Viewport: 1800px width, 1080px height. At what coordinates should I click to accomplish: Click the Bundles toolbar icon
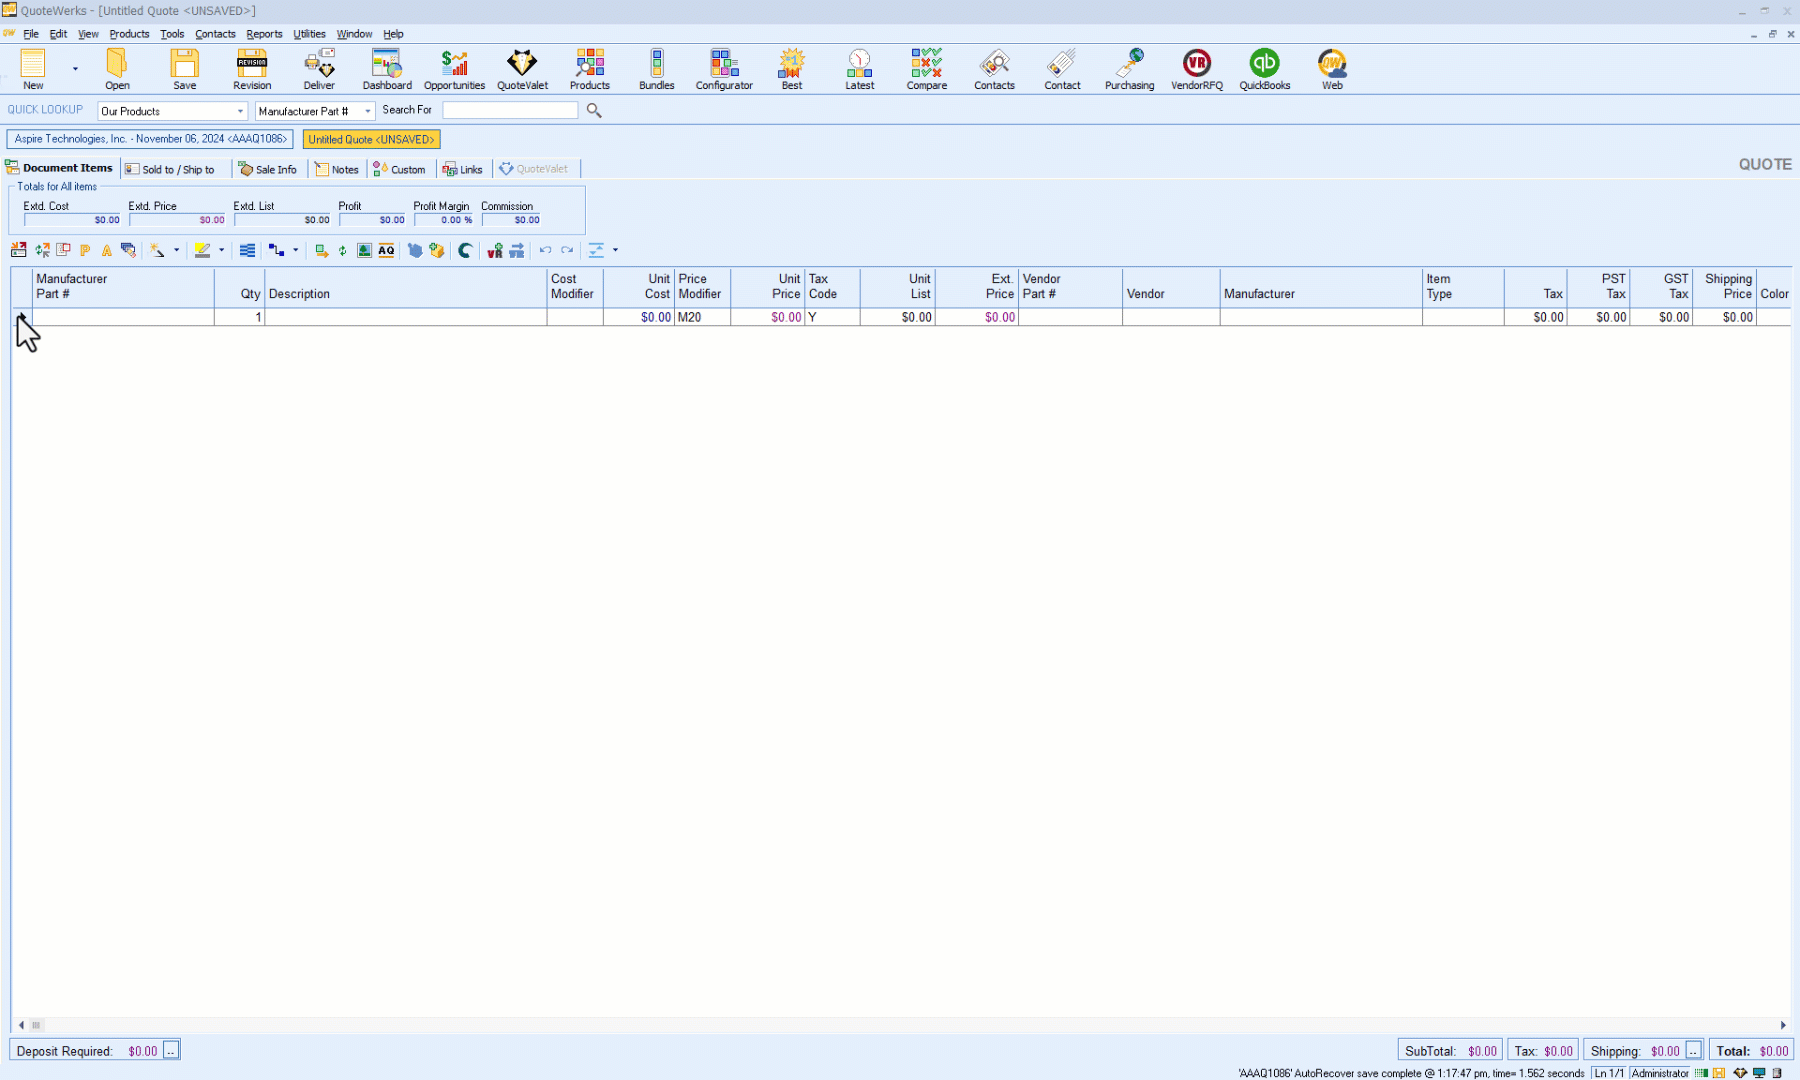click(656, 69)
